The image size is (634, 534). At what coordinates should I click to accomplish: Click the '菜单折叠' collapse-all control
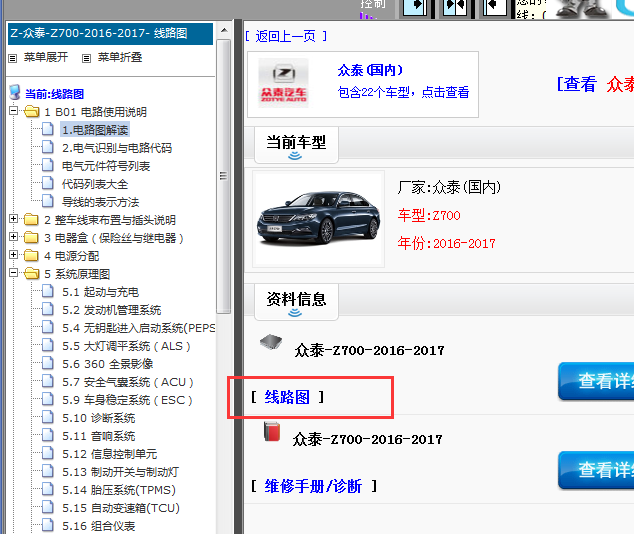coord(120,57)
